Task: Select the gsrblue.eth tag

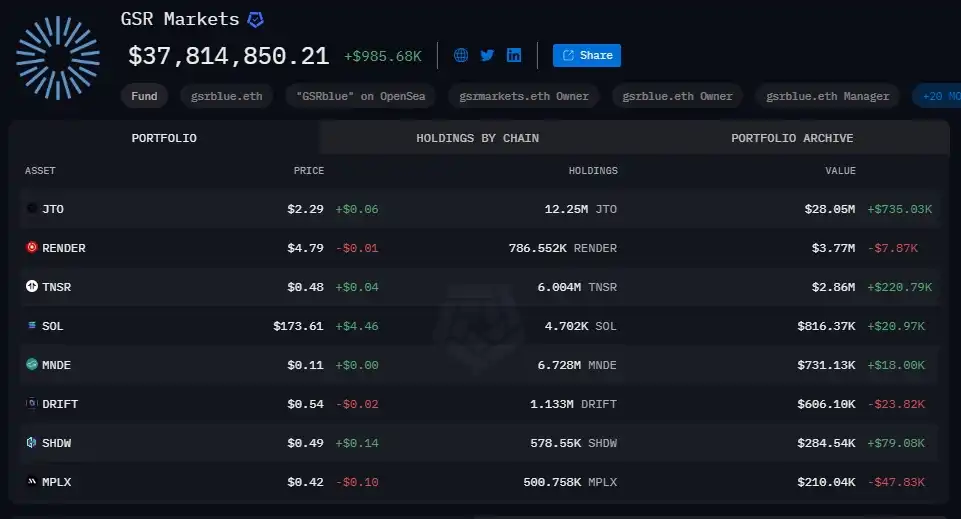Action: point(226,96)
